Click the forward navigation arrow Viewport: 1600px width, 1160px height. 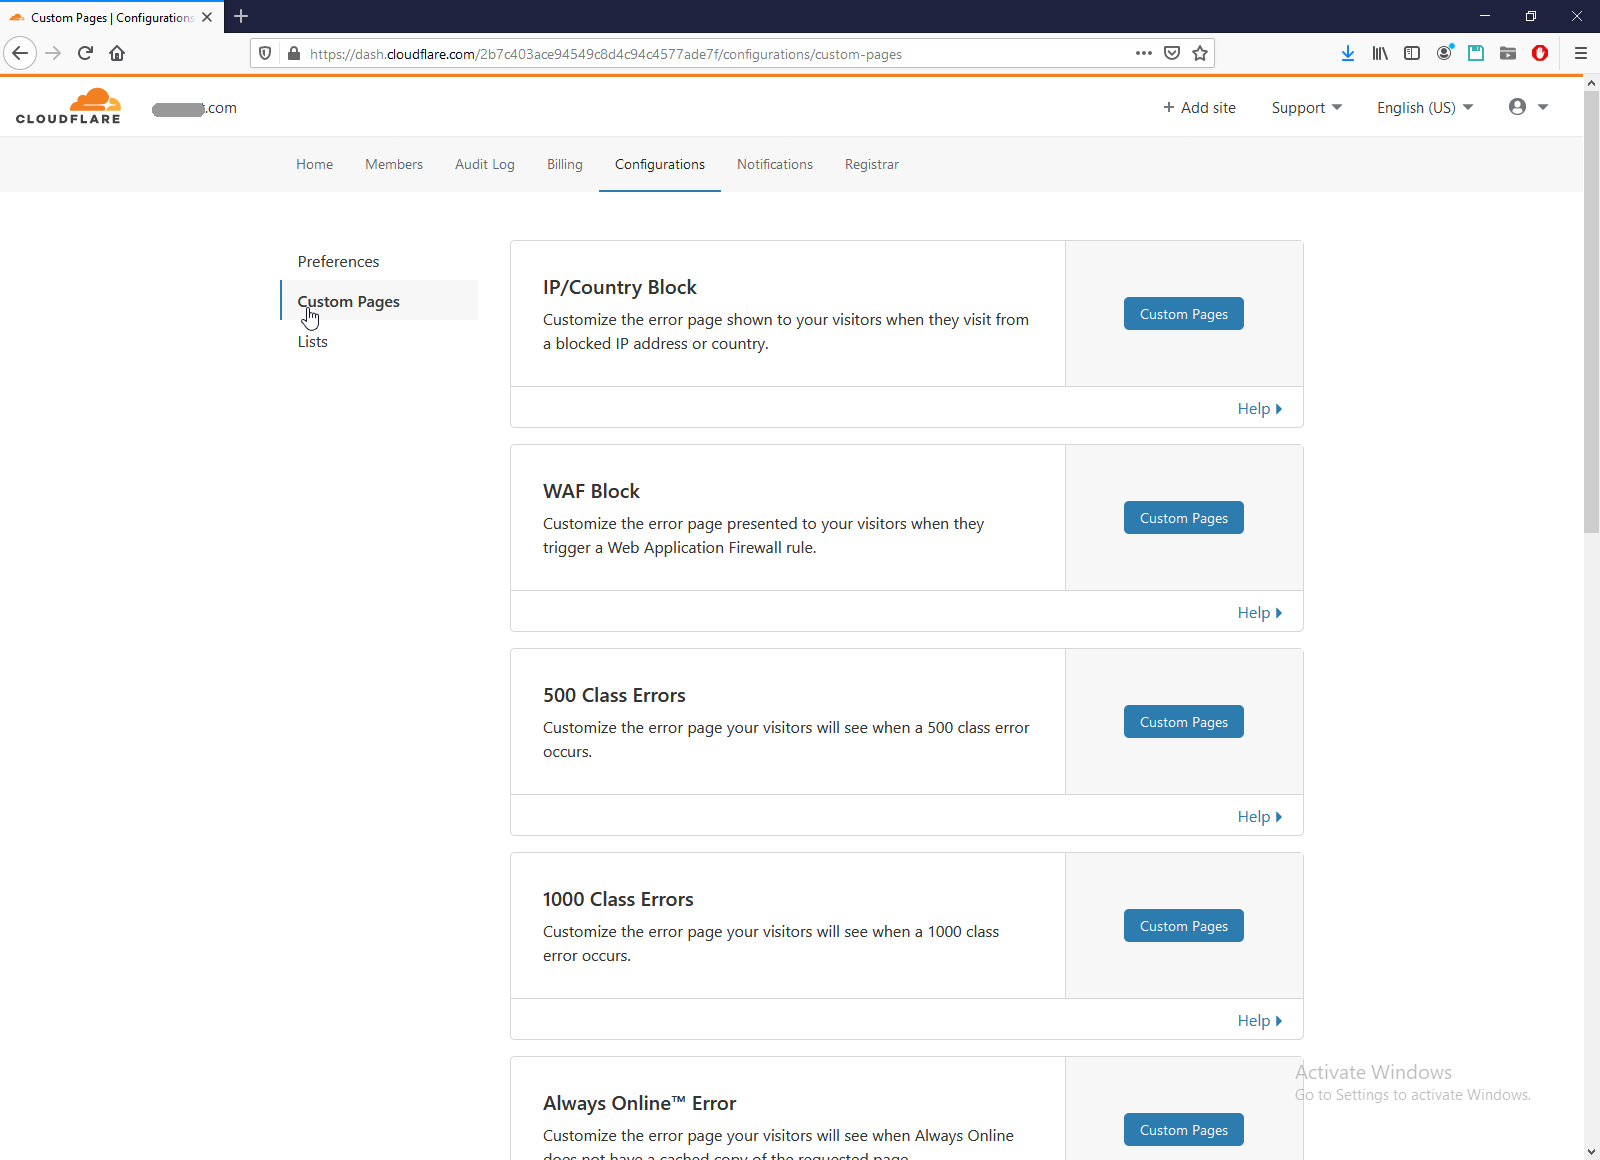coord(53,53)
